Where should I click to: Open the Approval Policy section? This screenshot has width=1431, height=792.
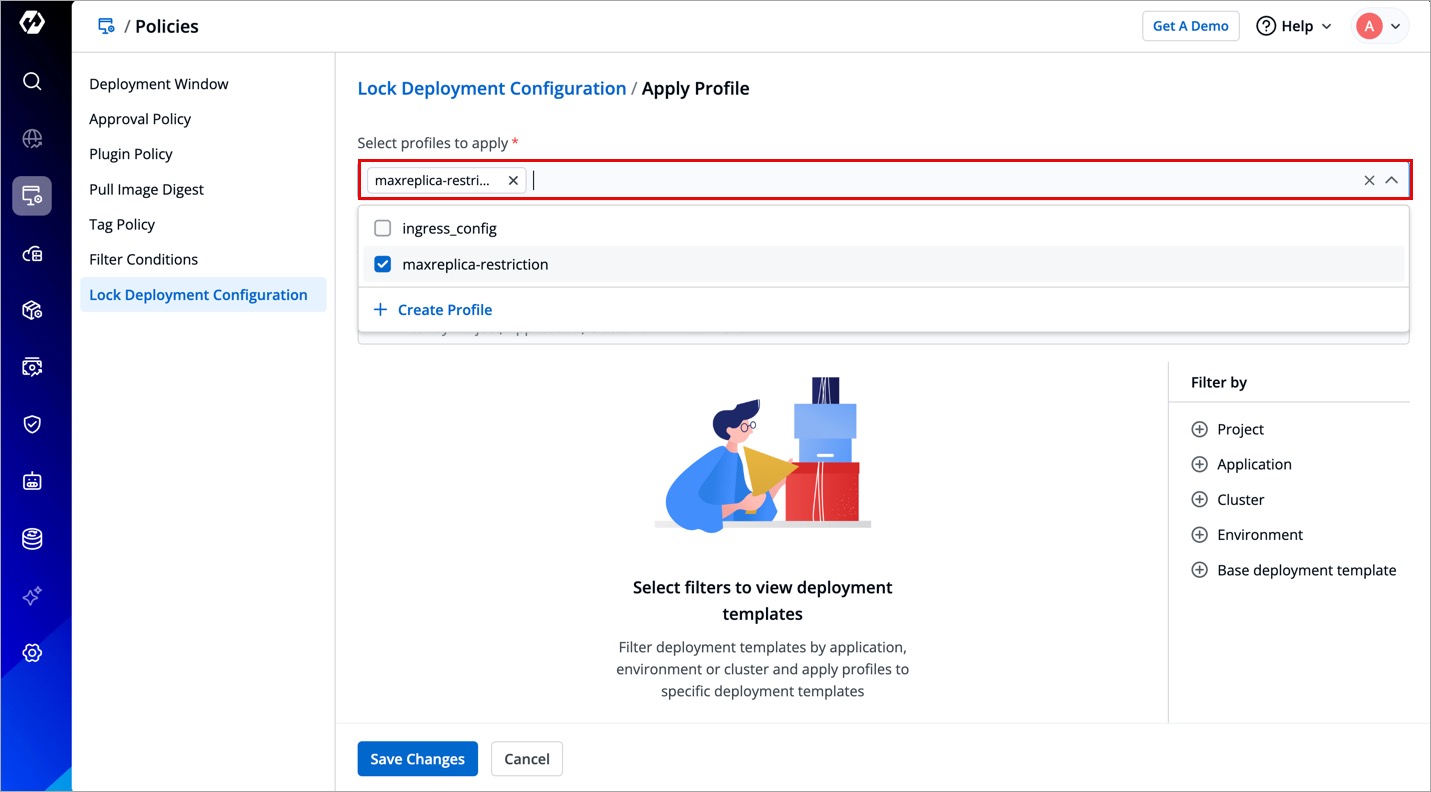tap(140, 119)
